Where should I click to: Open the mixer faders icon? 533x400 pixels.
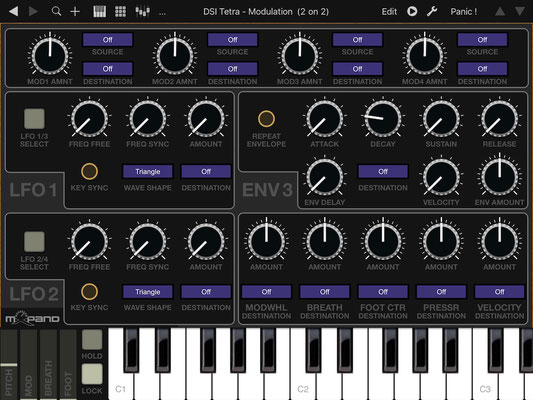pos(142,12)
